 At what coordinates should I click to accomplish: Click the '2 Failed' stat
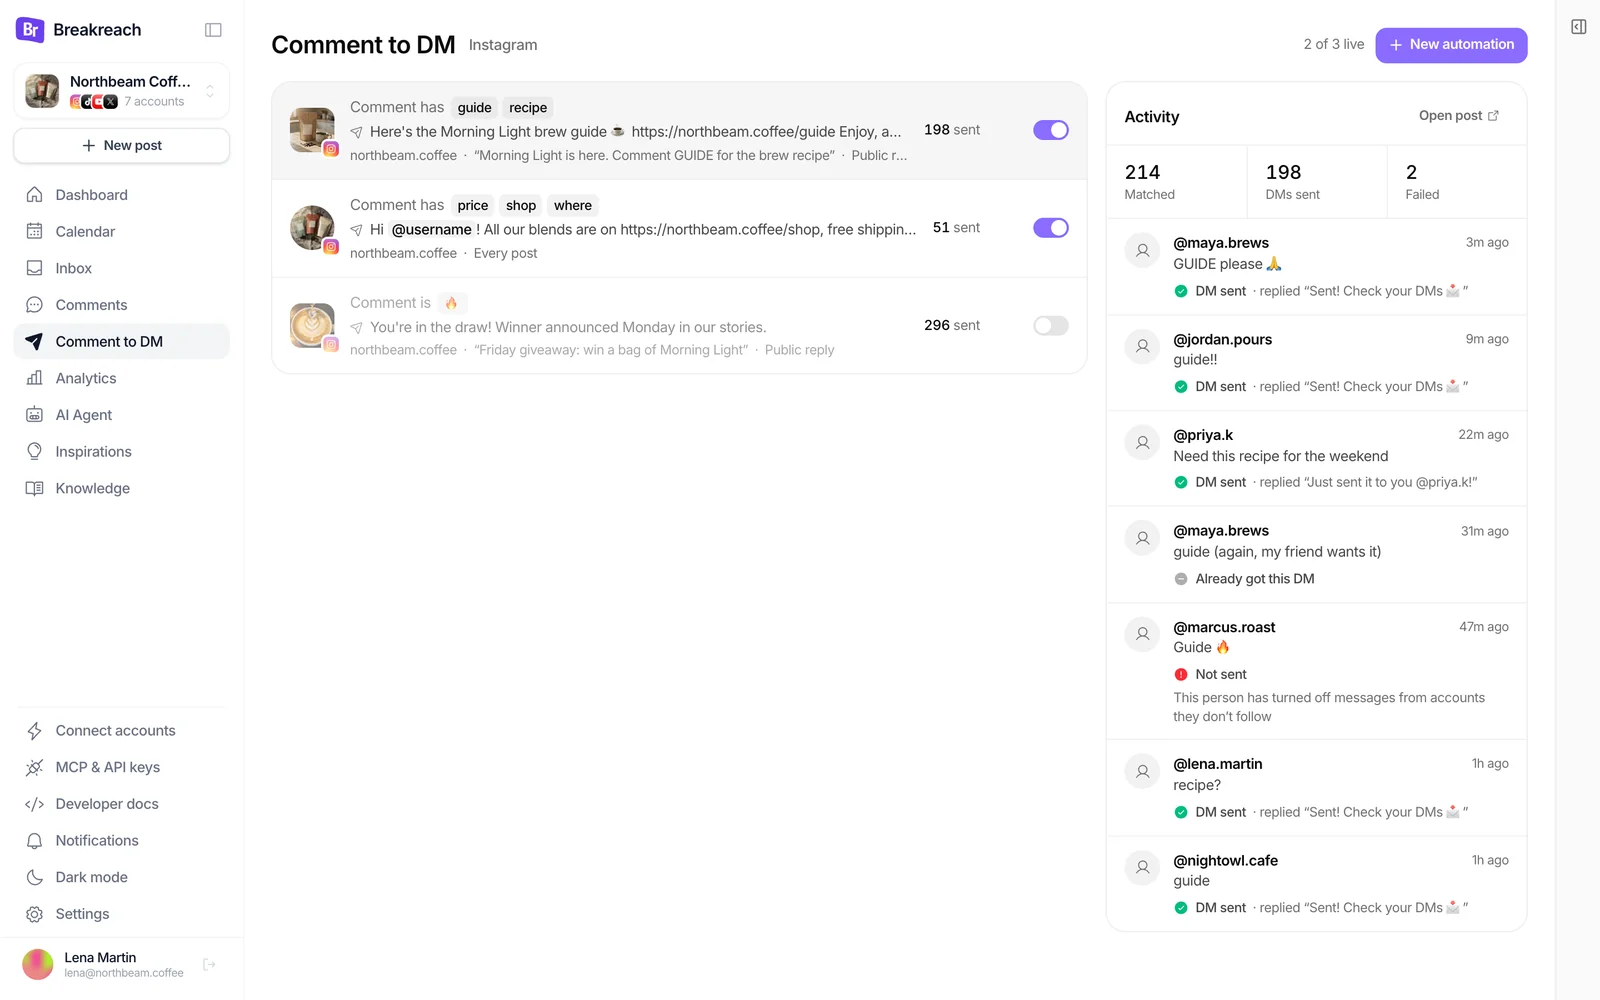[x=1457, y=182]
